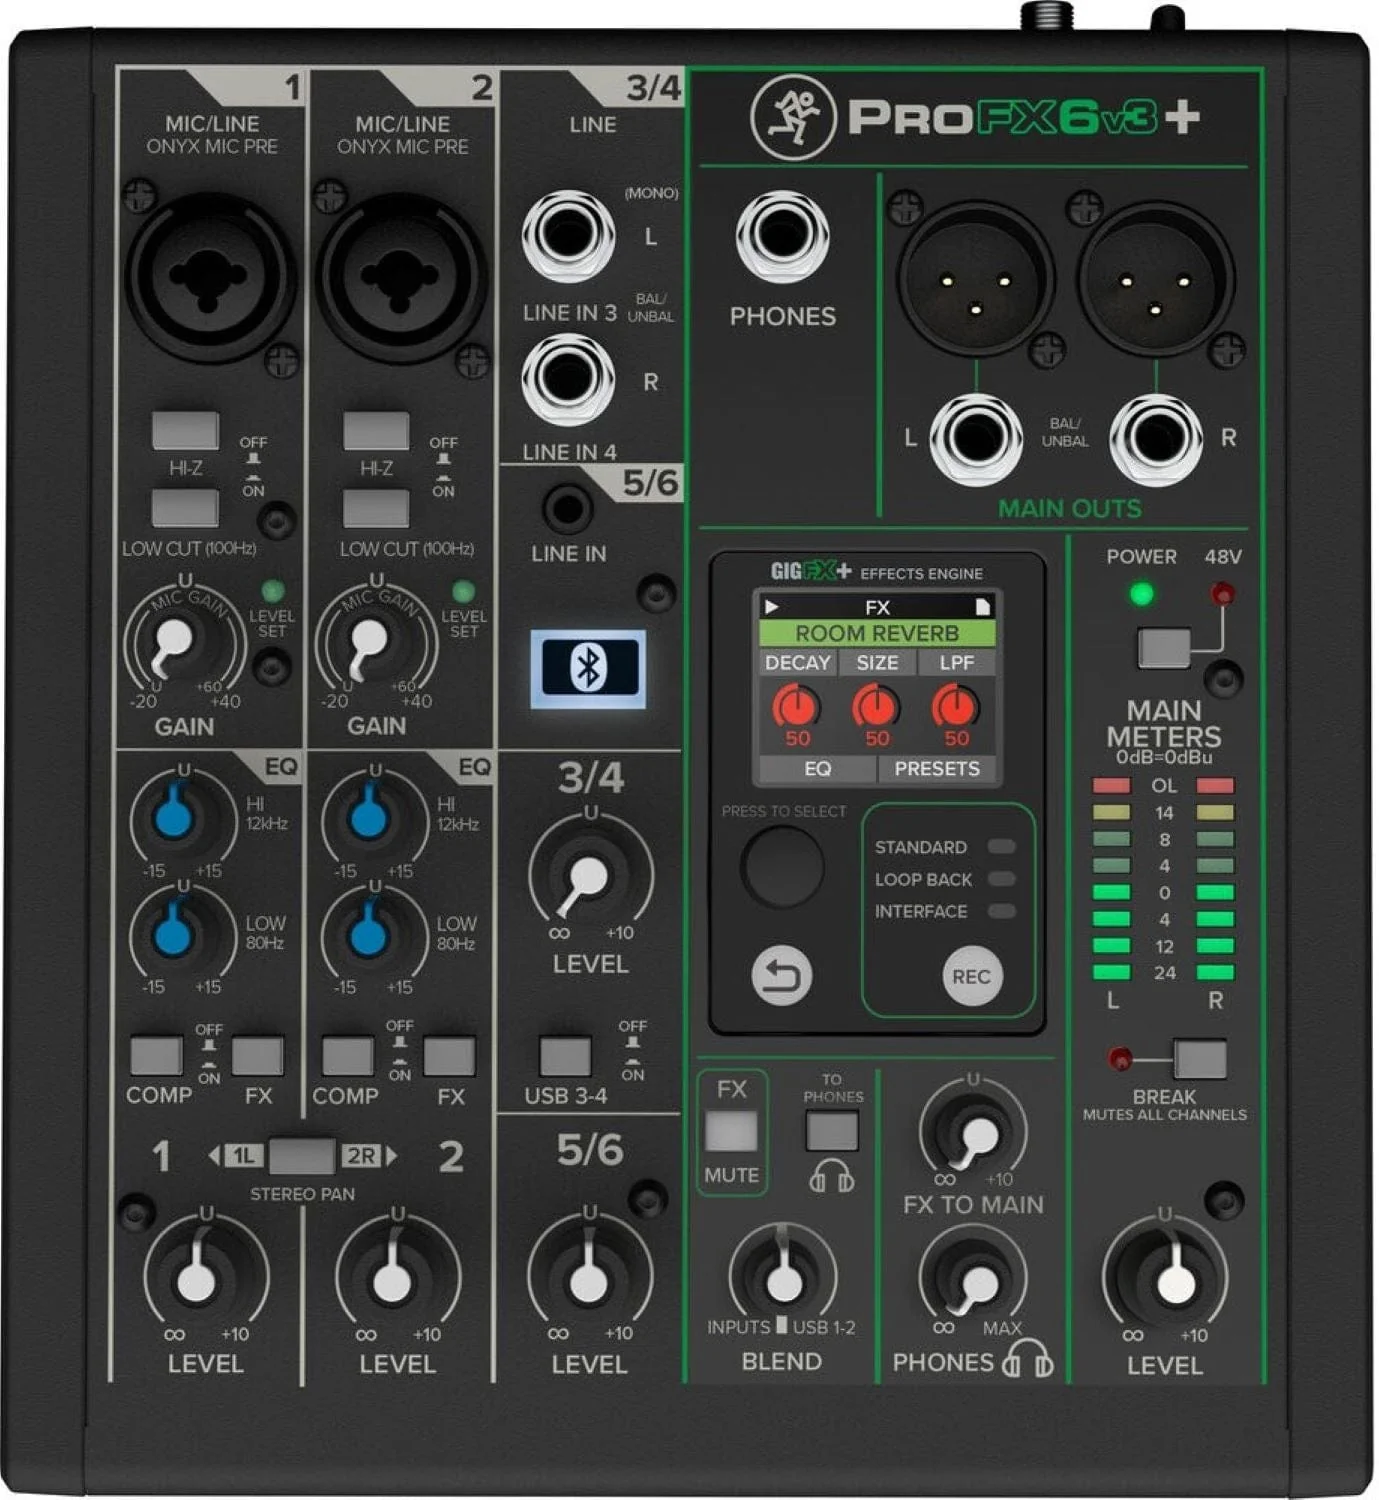Click the red LPF knob on the display
Screen dimensions: 1379x1500
click(x=955, y=707)
